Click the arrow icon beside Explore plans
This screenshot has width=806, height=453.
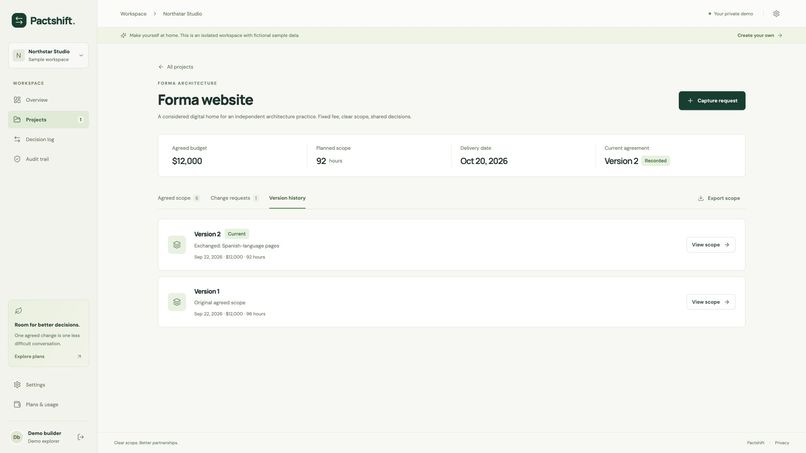[79, 356]
